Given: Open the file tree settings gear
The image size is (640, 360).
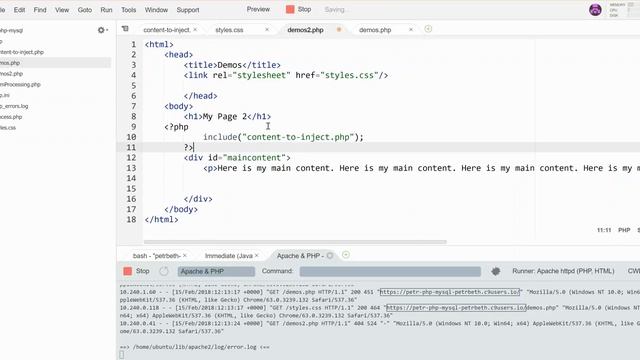Looking at the screenshot, I should [x=102, y=30].
